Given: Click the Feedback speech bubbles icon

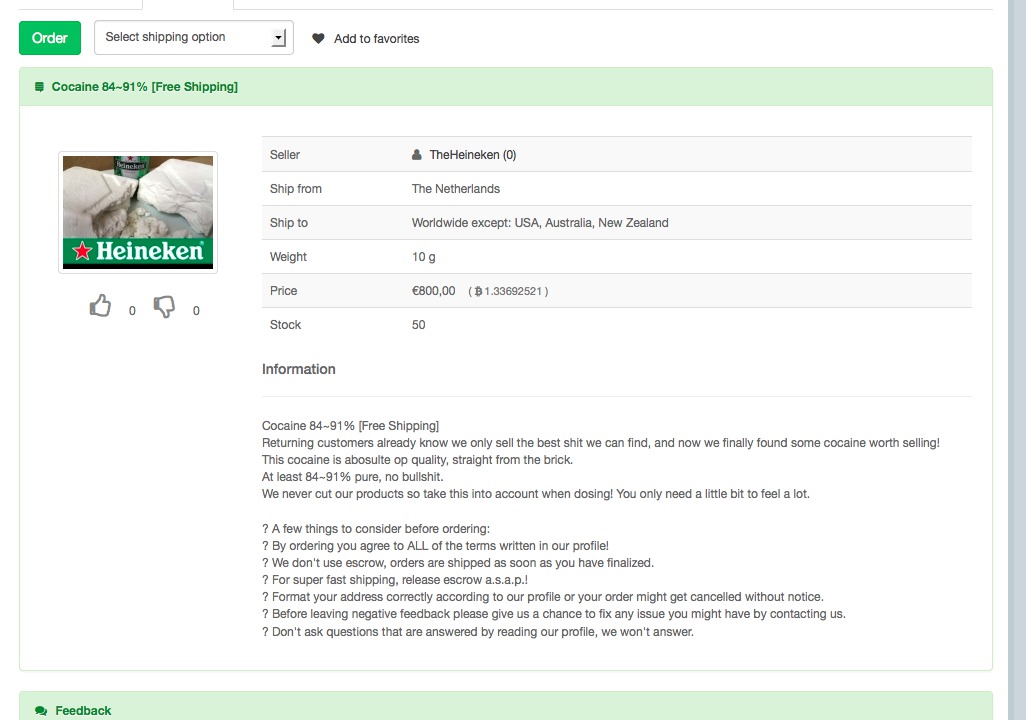Looking at the screenshot, I should coord(41,711).
